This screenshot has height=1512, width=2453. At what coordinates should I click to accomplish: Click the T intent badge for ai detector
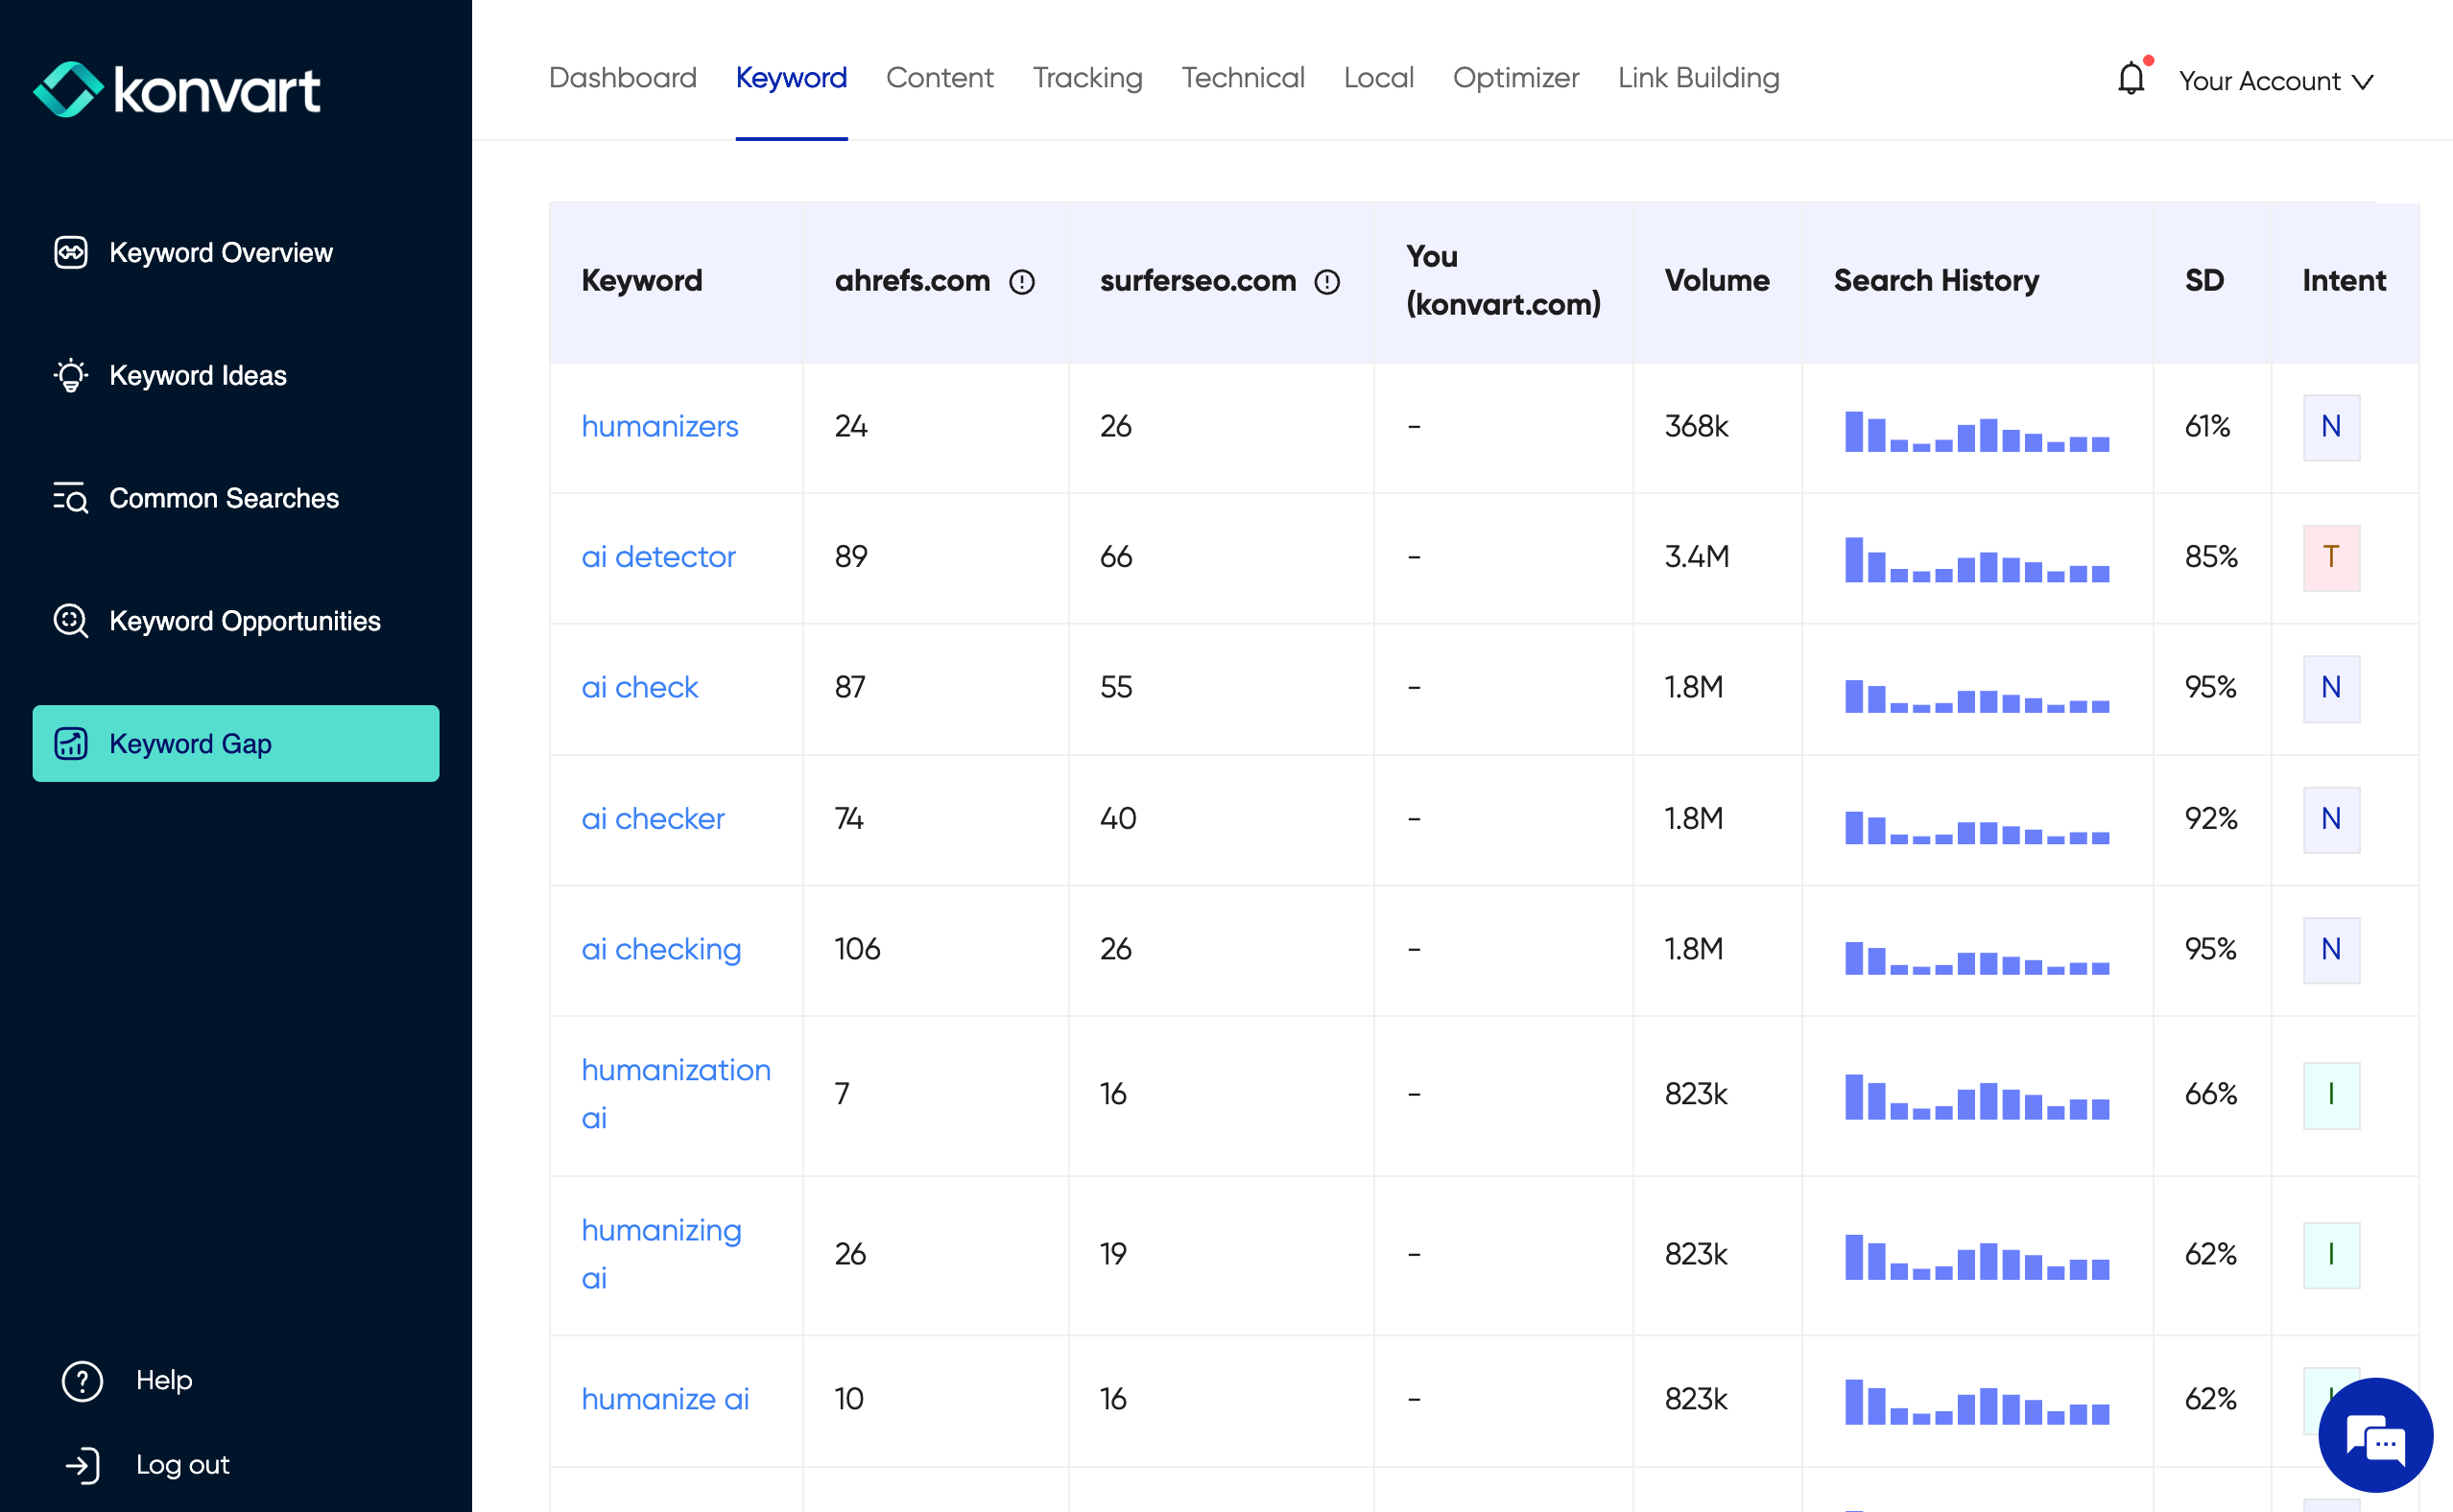pyautogui.click(x=2330, y=557)
